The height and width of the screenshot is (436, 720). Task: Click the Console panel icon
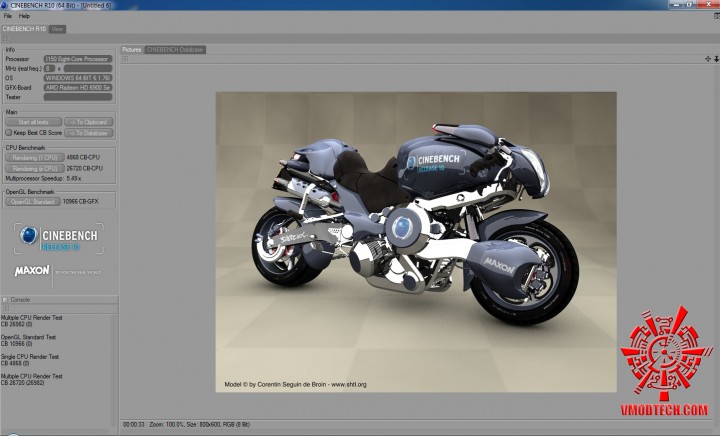(5, 300)
